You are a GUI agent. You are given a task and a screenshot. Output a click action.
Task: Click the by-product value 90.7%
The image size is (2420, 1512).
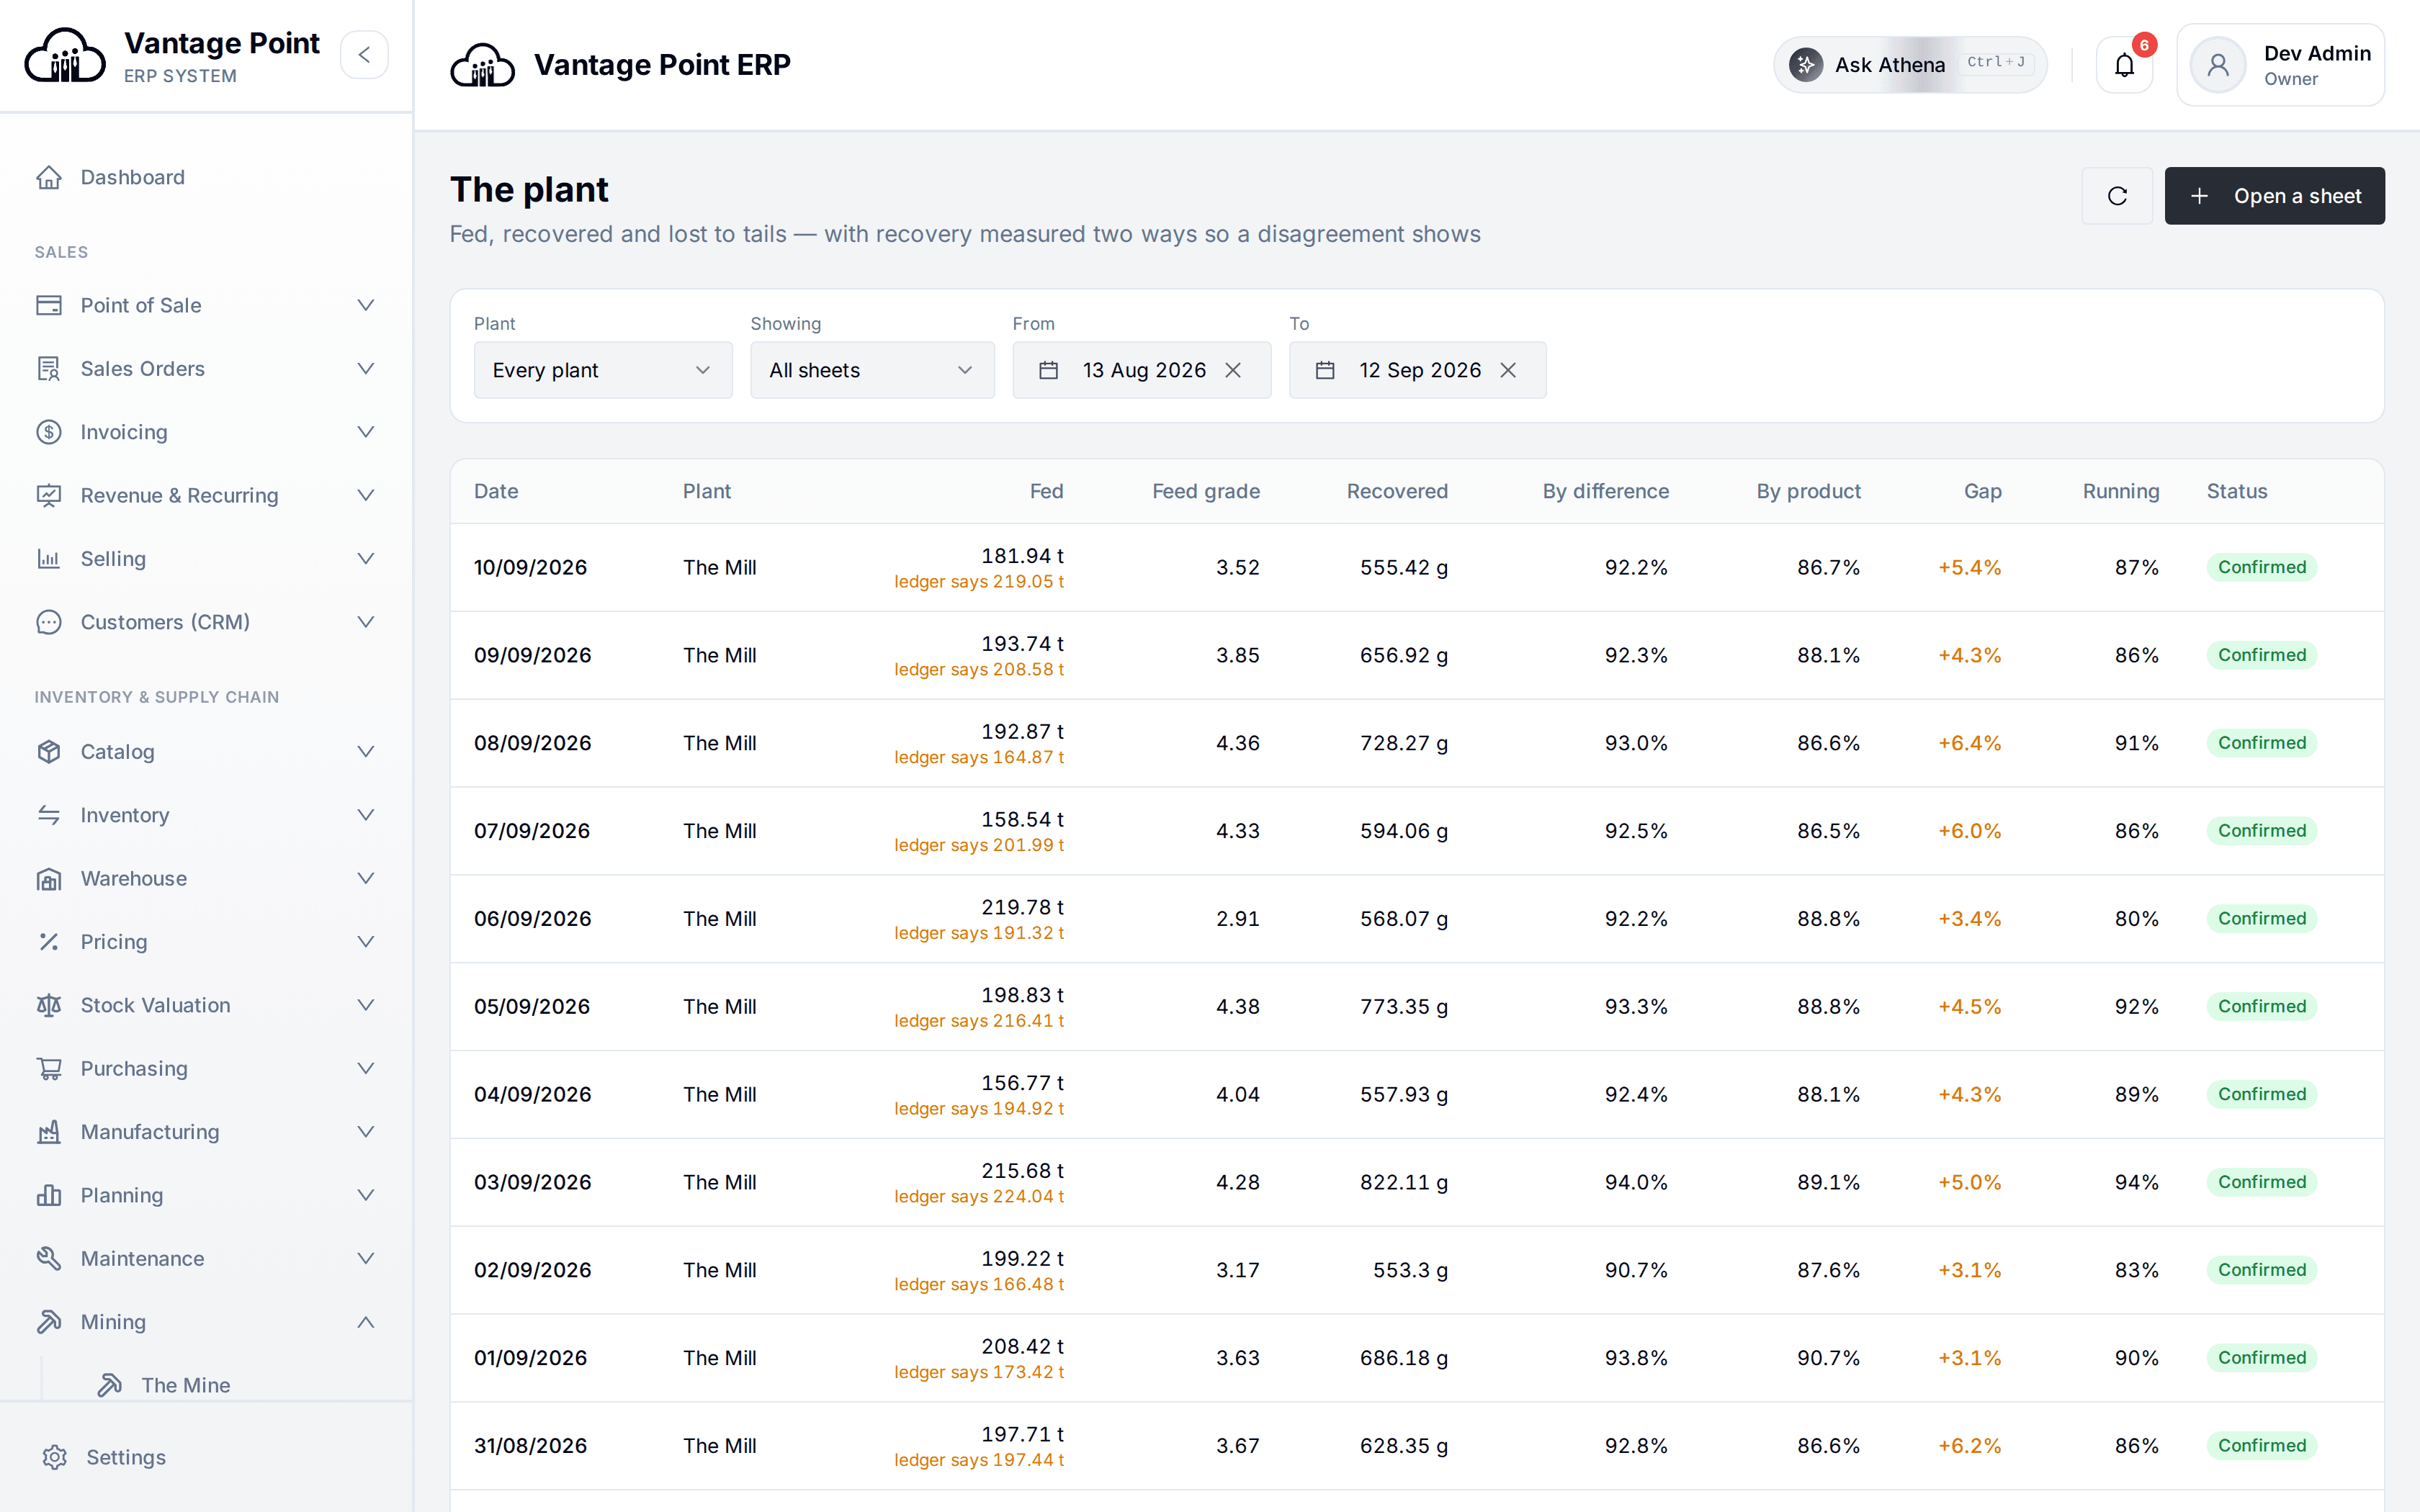1828,1358
